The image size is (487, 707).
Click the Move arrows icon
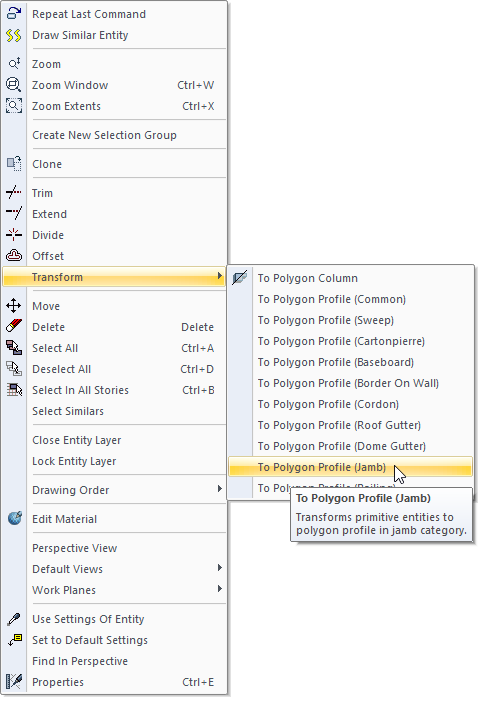point(14,306)
